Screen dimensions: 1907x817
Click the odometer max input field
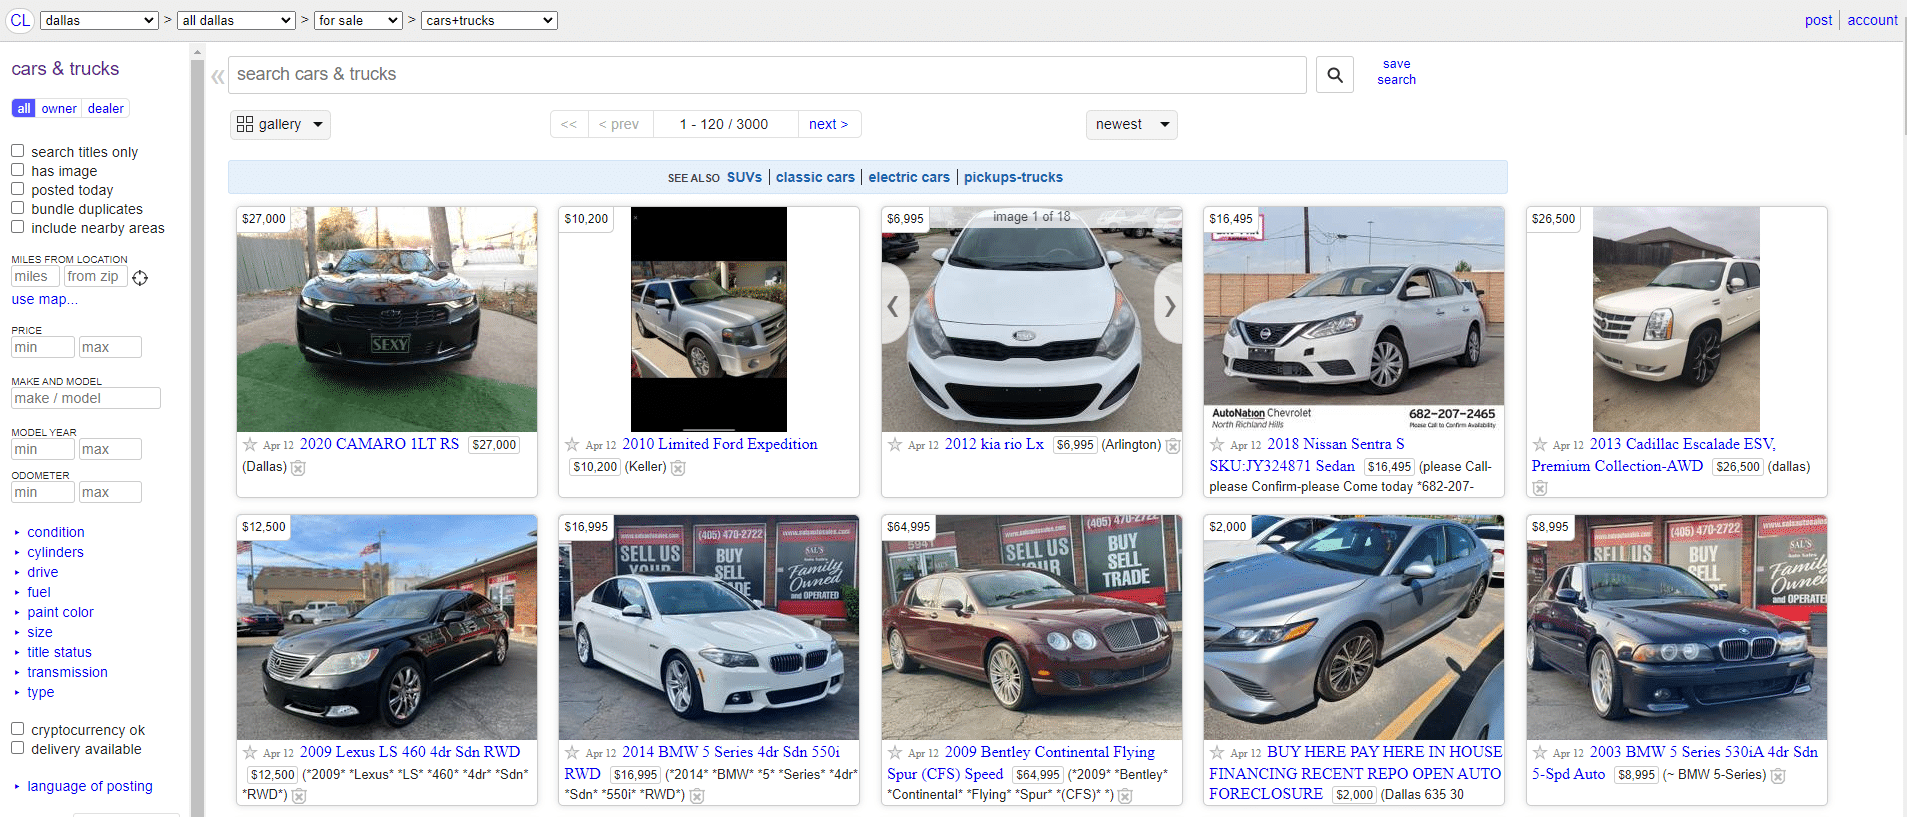tap(110, 492)
